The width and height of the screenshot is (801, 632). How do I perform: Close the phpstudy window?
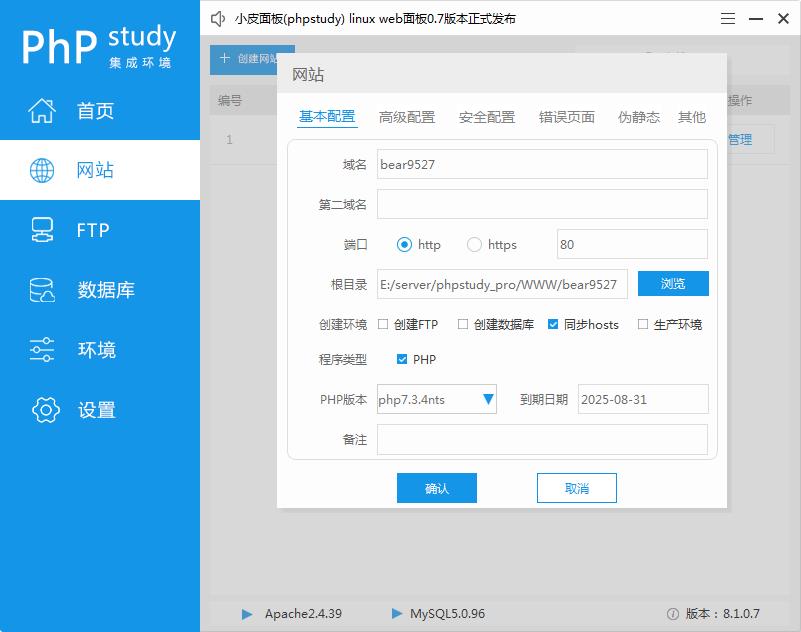[x=783, y=19]
